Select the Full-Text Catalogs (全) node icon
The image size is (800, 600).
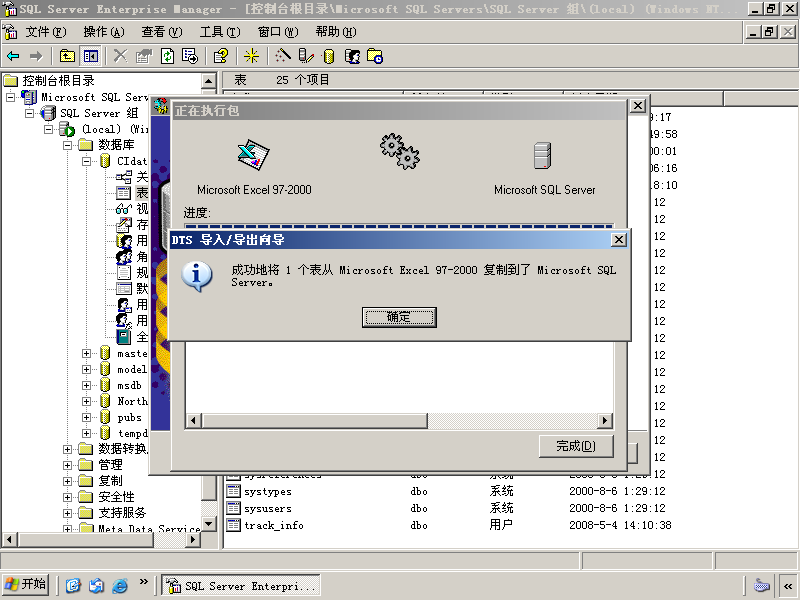click(124, 337)
